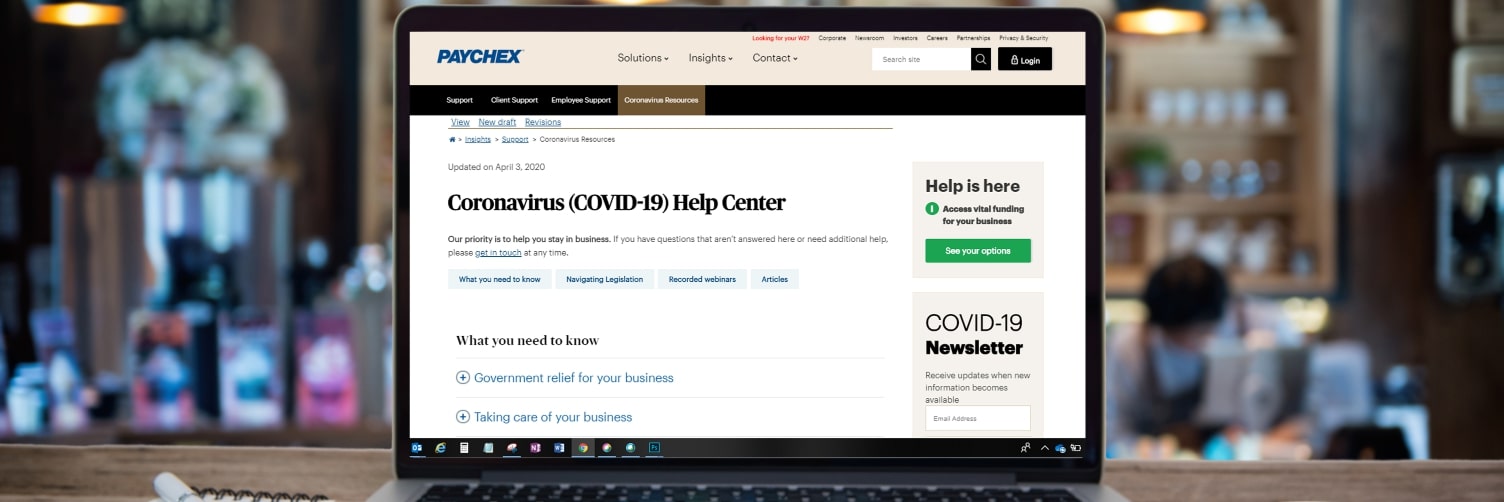This screenshot has width=1504, height=502.
Task: Click the Login button
Action: point(1025,59)
